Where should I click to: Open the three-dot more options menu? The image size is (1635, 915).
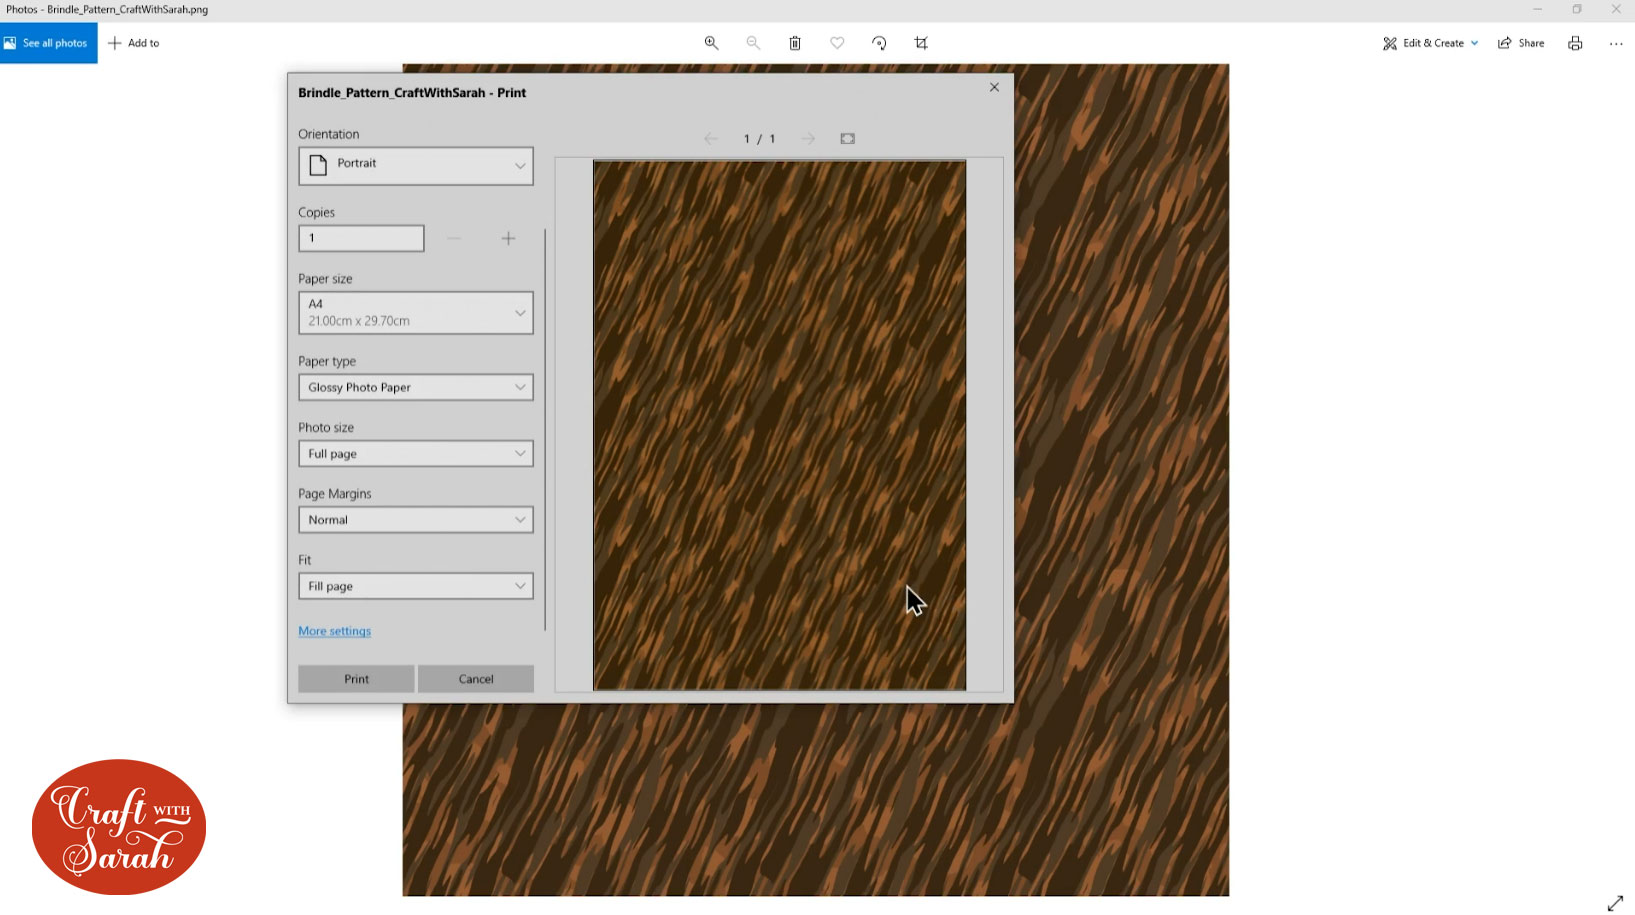tap(1616, 43)
